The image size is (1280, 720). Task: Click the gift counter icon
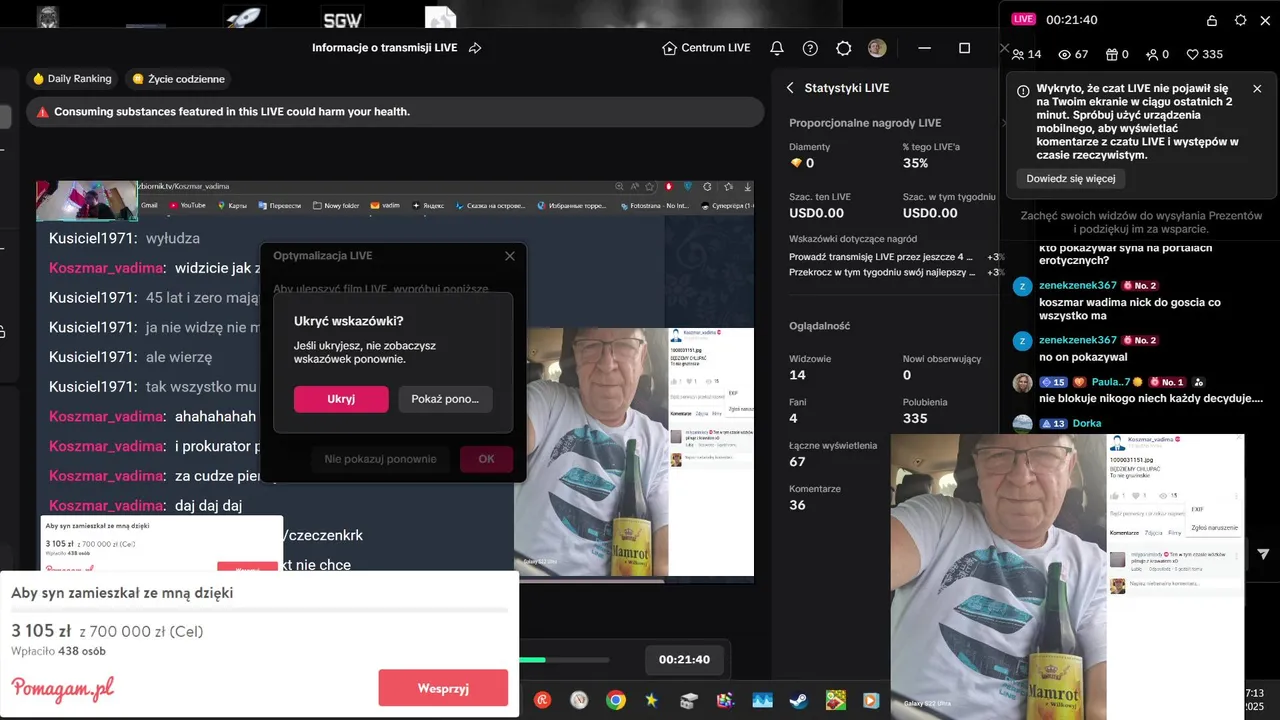point(1116,55)
